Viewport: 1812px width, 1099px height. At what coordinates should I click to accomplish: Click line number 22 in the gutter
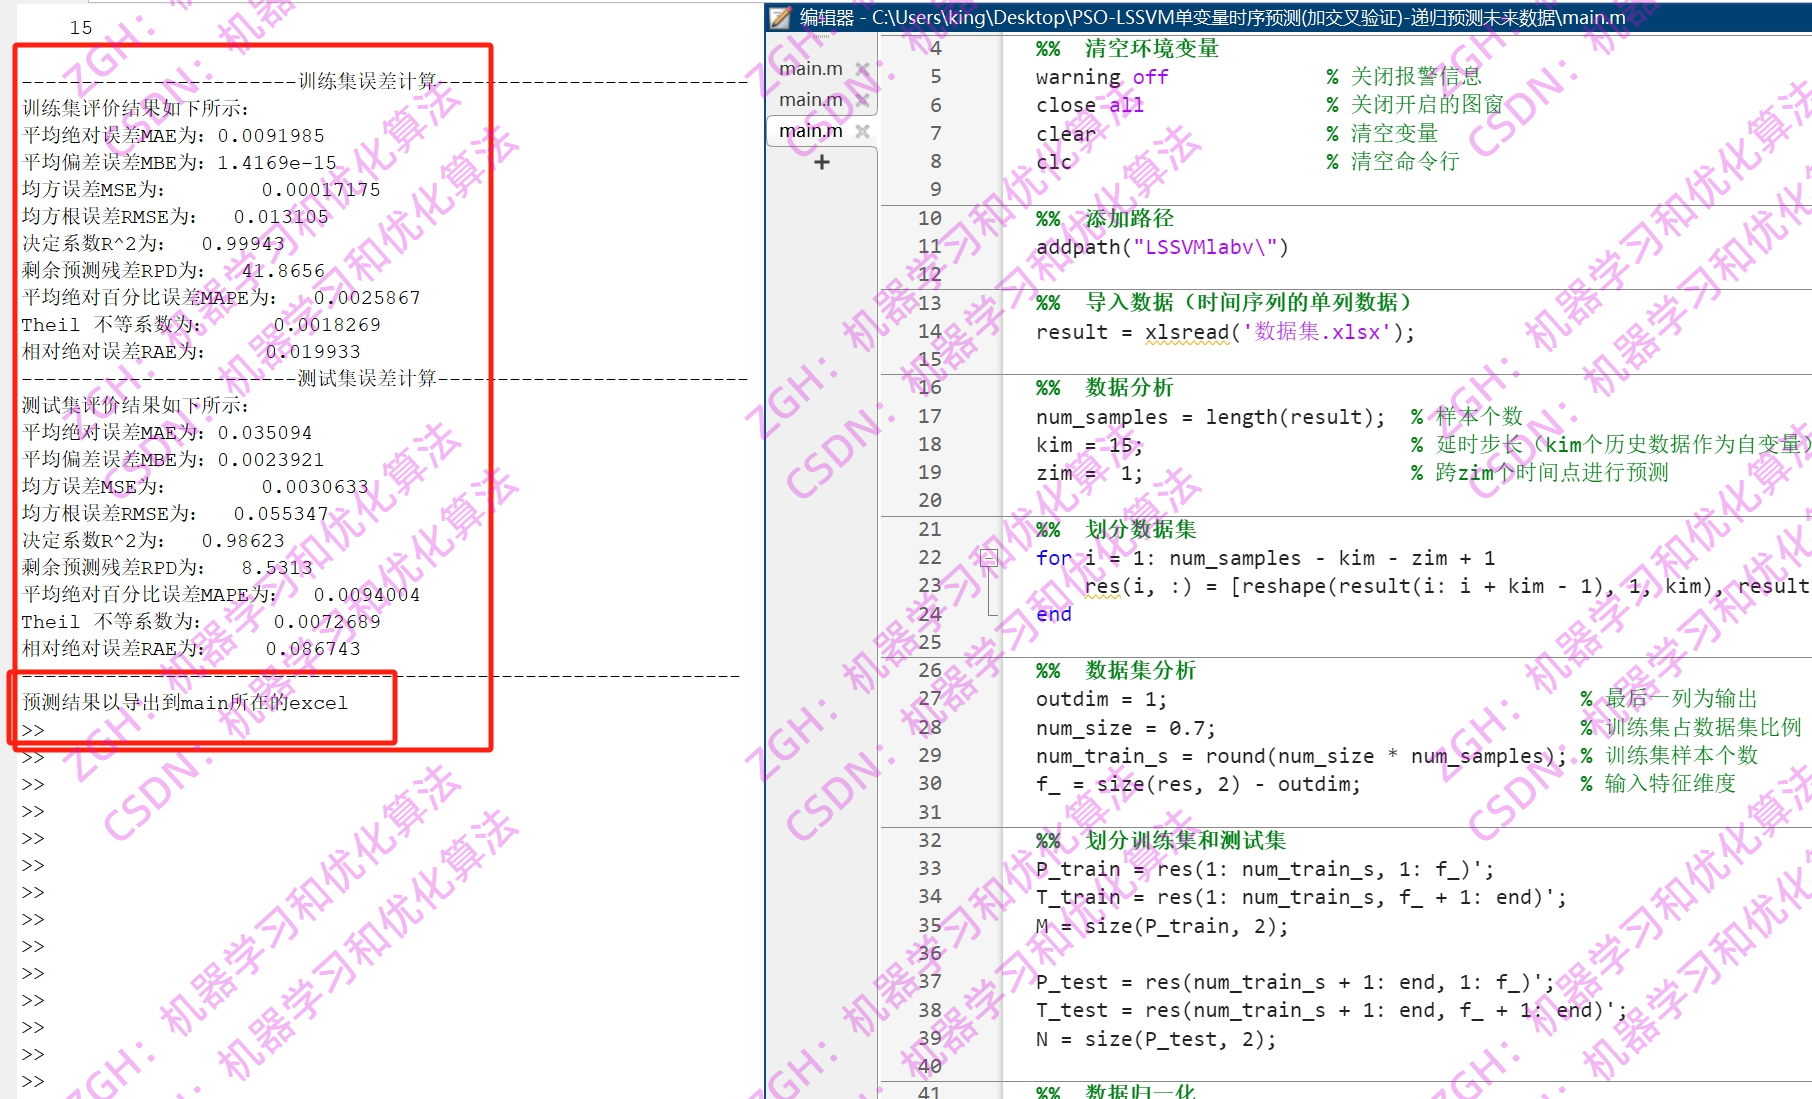(929, 558)
